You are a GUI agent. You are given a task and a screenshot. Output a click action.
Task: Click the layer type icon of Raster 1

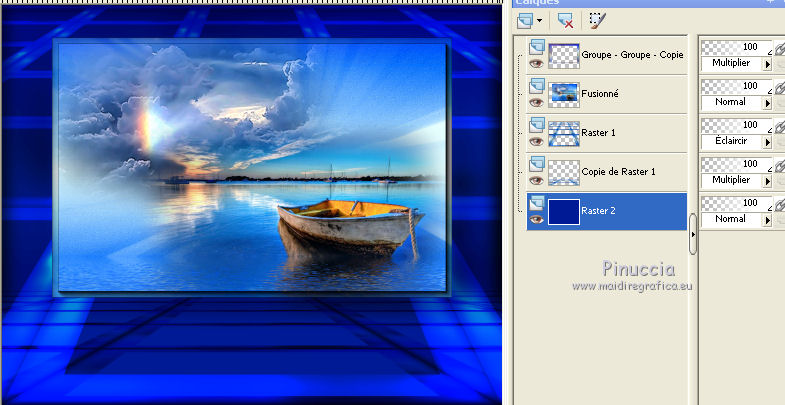coord(537,125)
